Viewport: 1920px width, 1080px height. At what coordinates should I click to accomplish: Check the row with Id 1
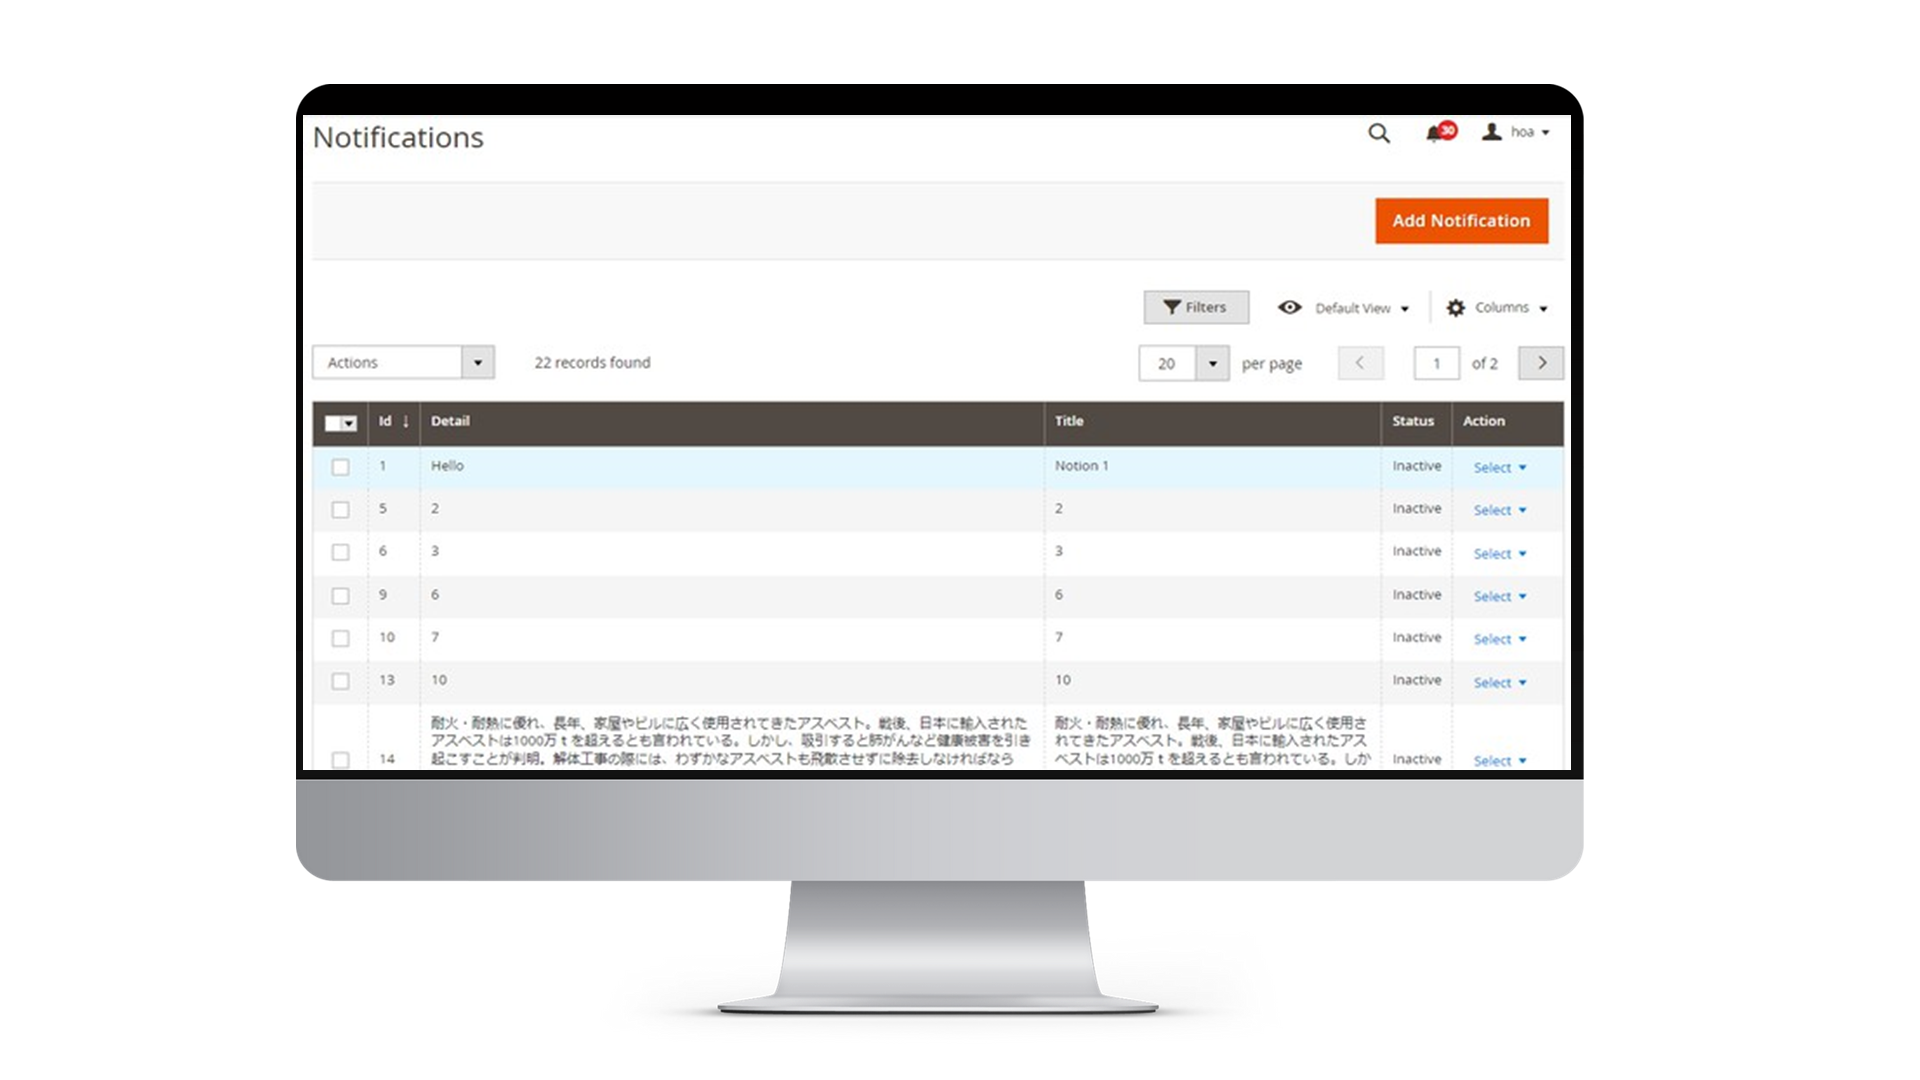(x=341, y=467)
